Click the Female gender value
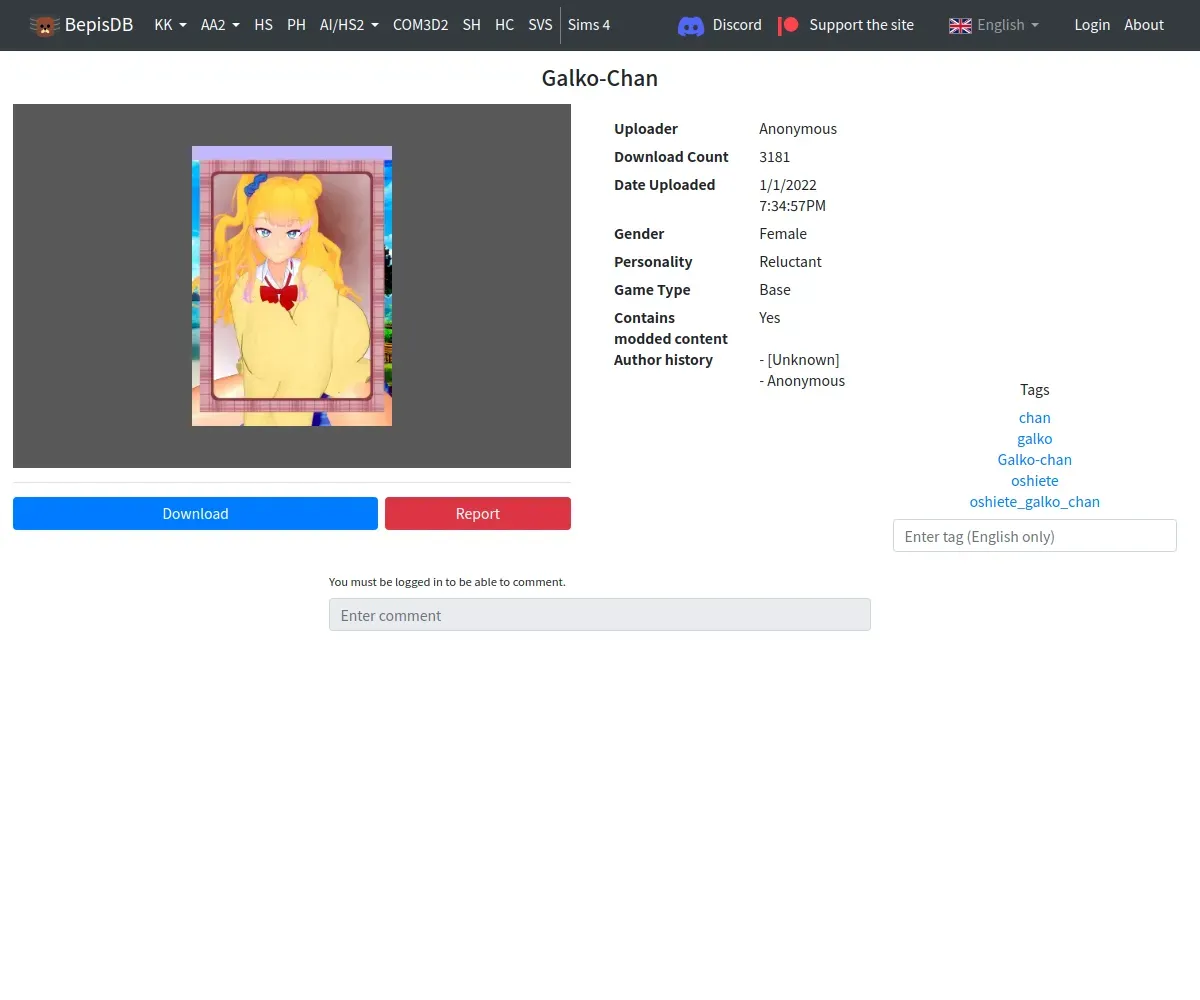Screen dimensions: 1200x1000 coord(783,234)
